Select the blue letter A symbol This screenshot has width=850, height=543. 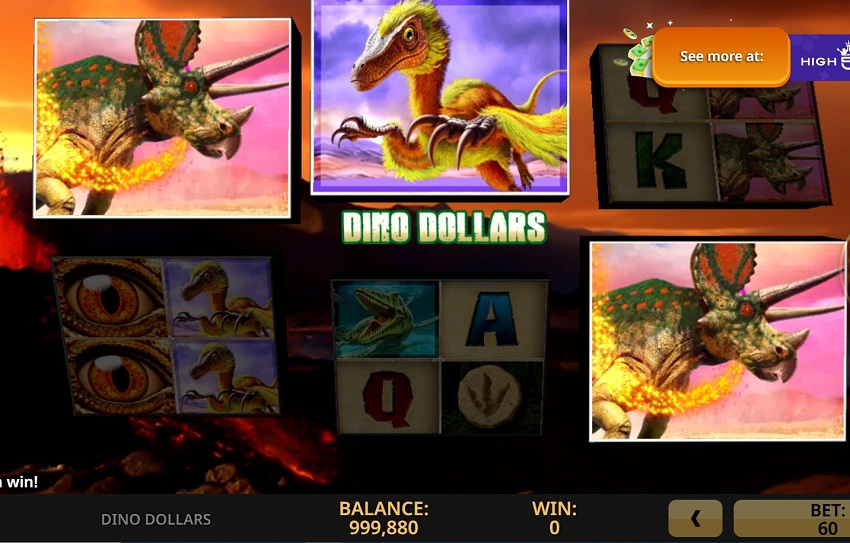491,319
